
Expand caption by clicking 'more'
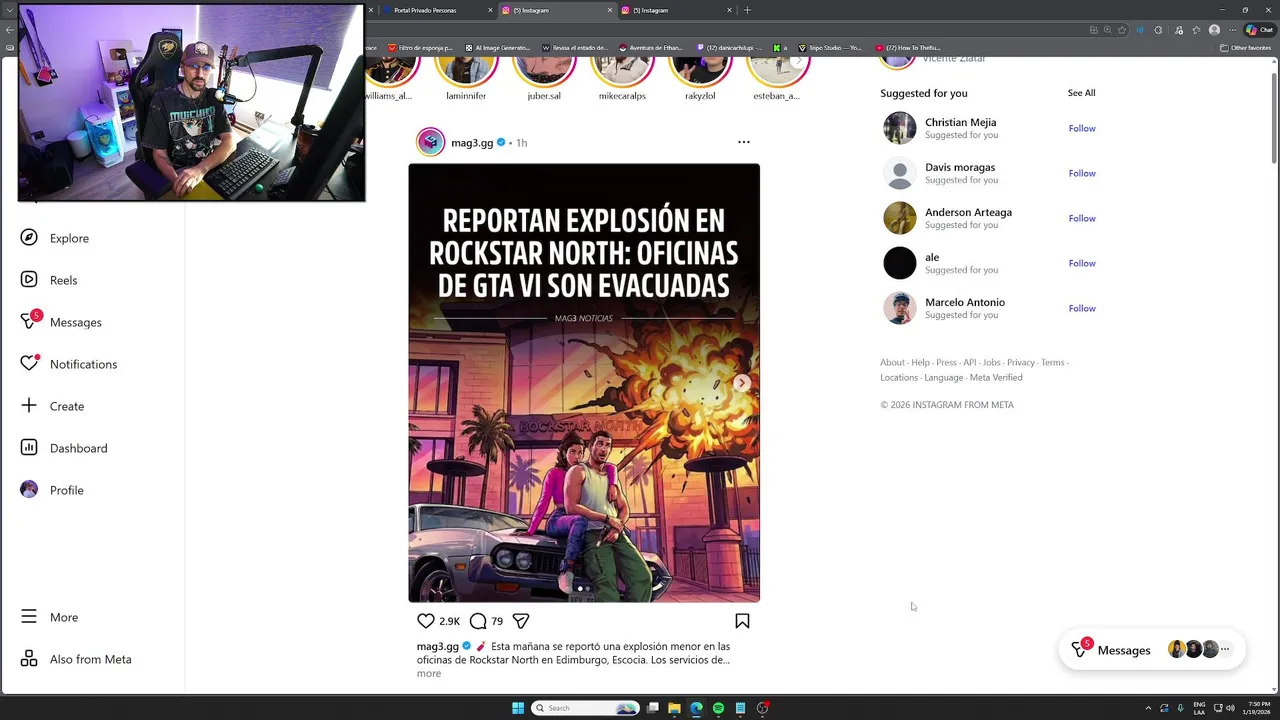pyautogui.click(x=429, y=673)
